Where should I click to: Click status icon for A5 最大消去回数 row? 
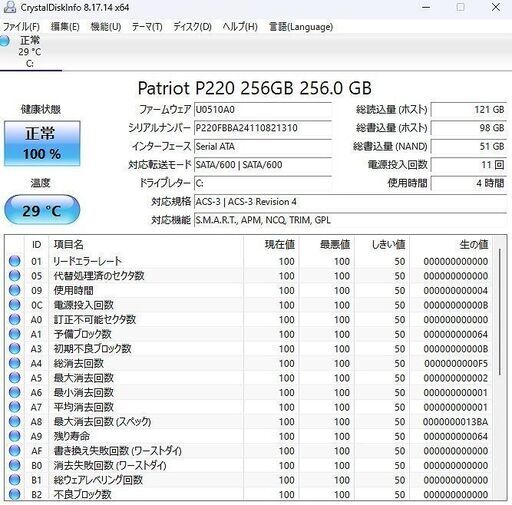(x=14, y=378)
